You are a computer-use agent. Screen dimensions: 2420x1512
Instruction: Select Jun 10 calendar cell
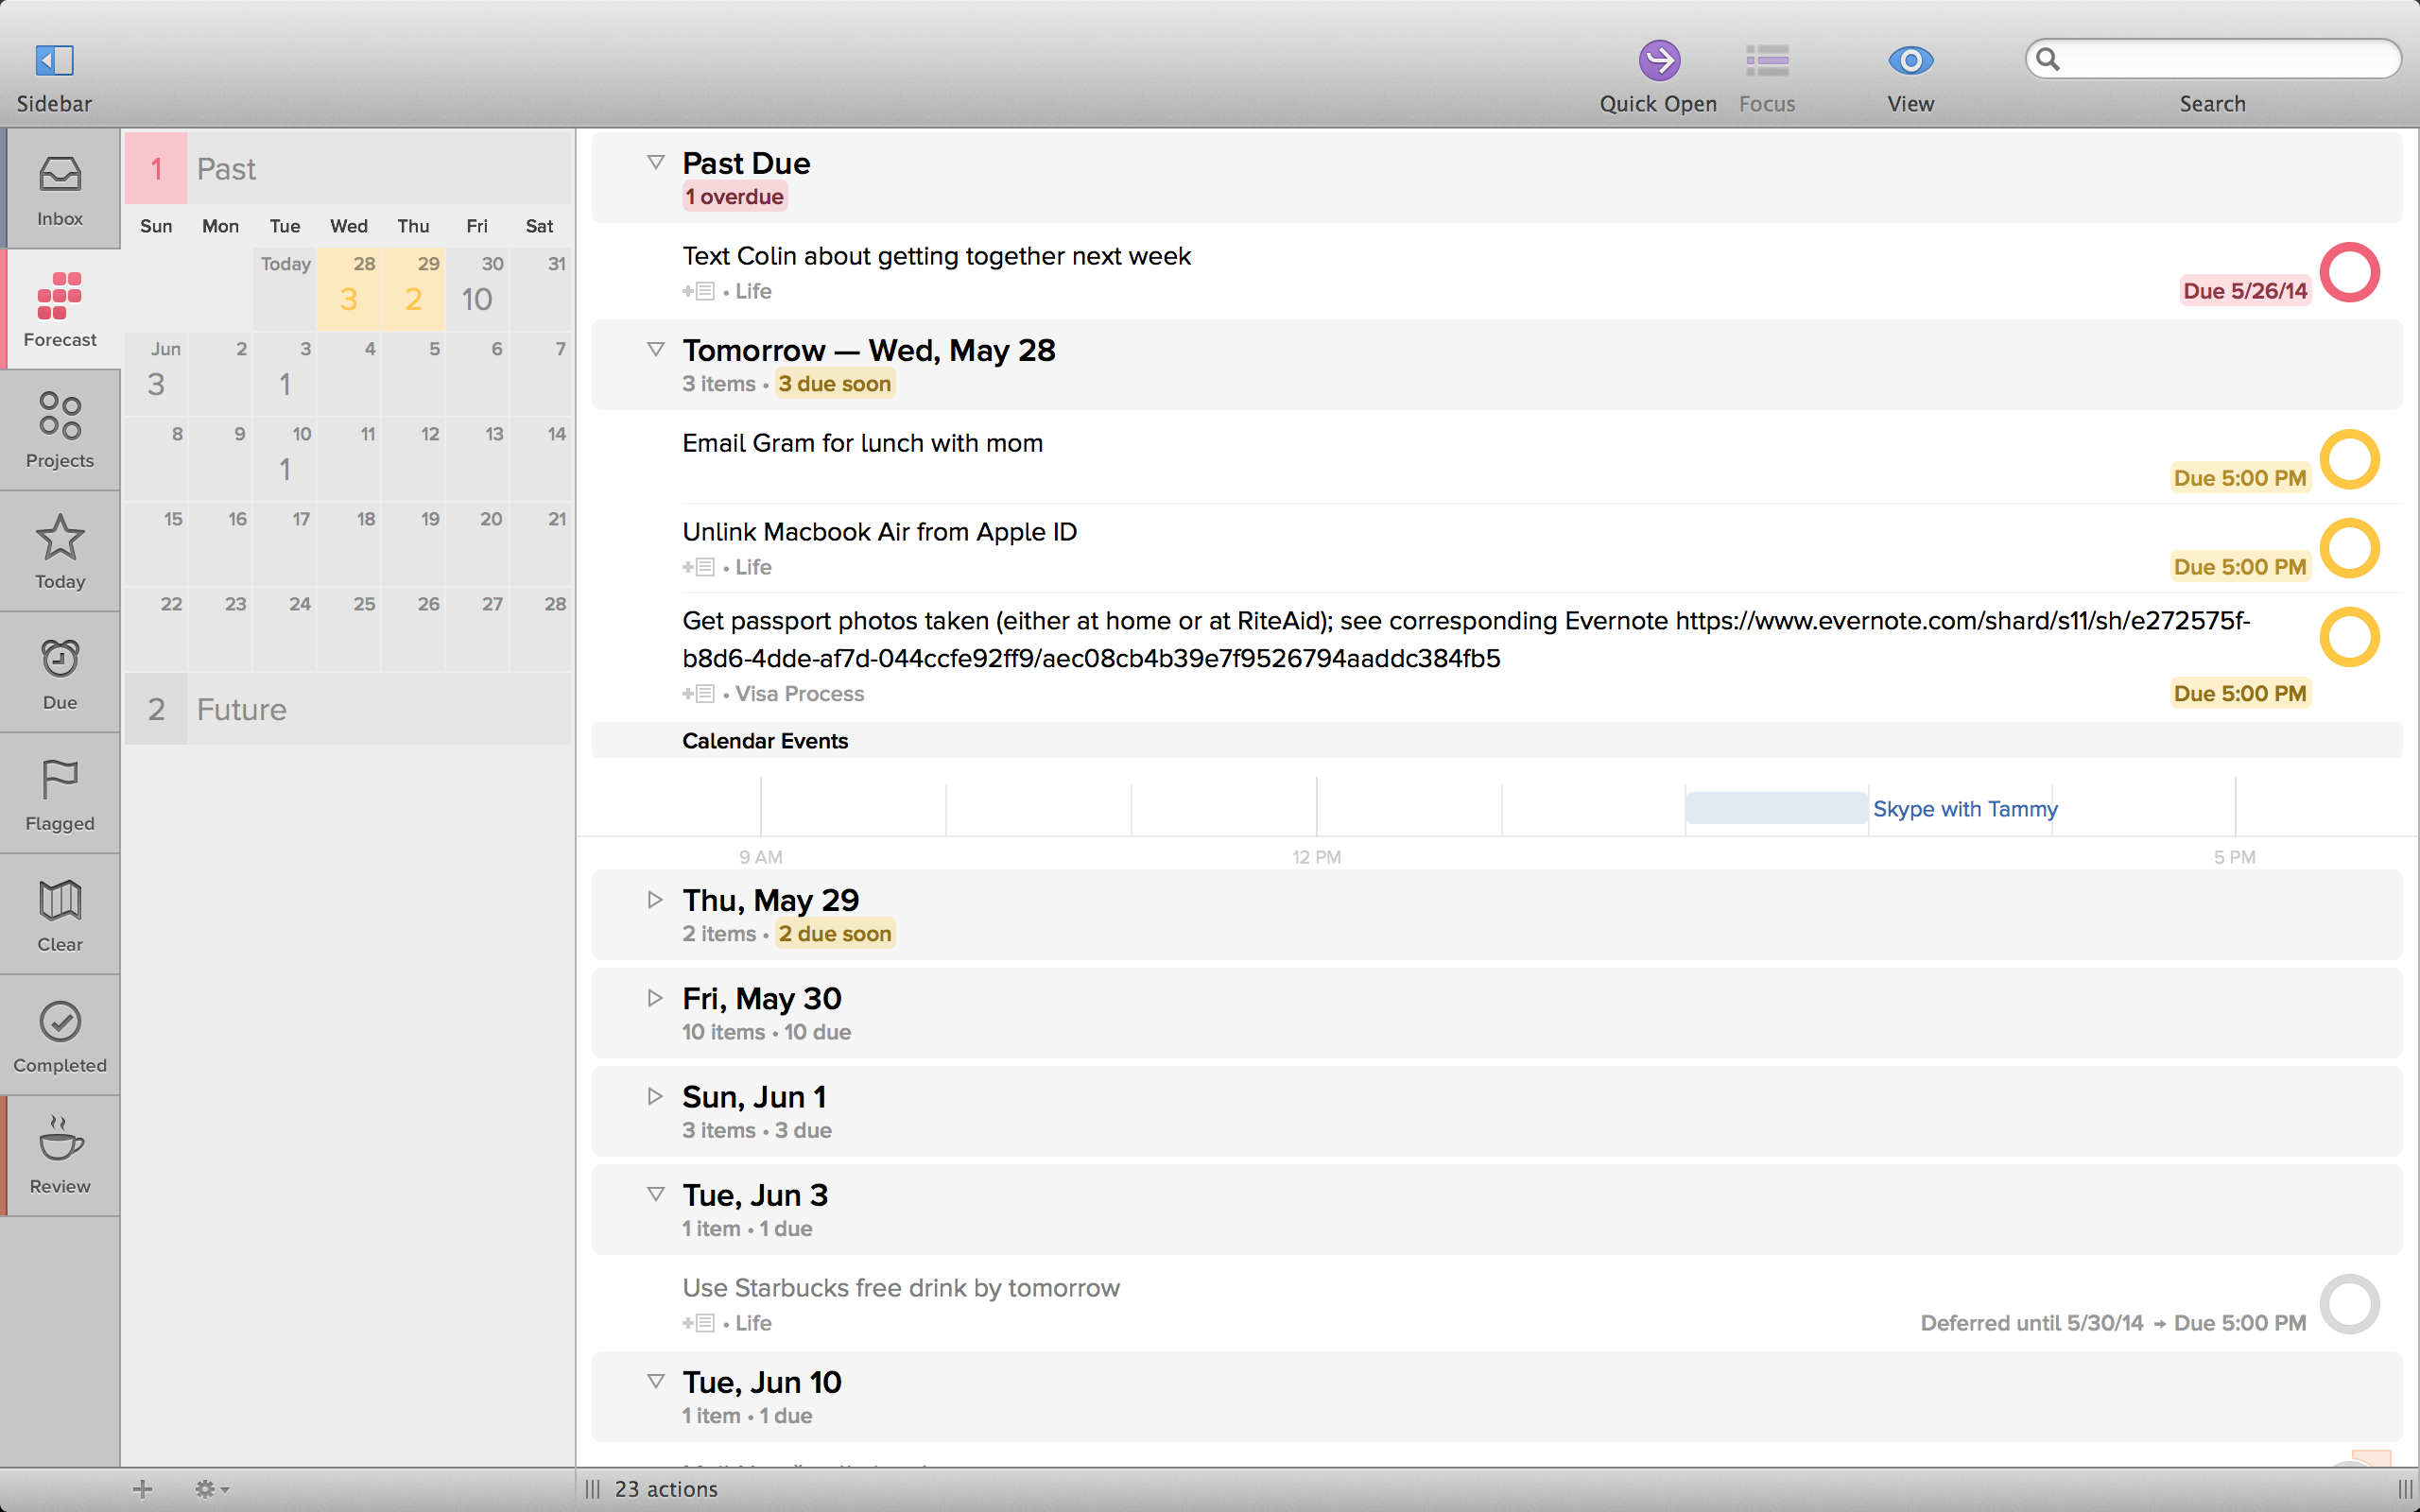point(285,459)
